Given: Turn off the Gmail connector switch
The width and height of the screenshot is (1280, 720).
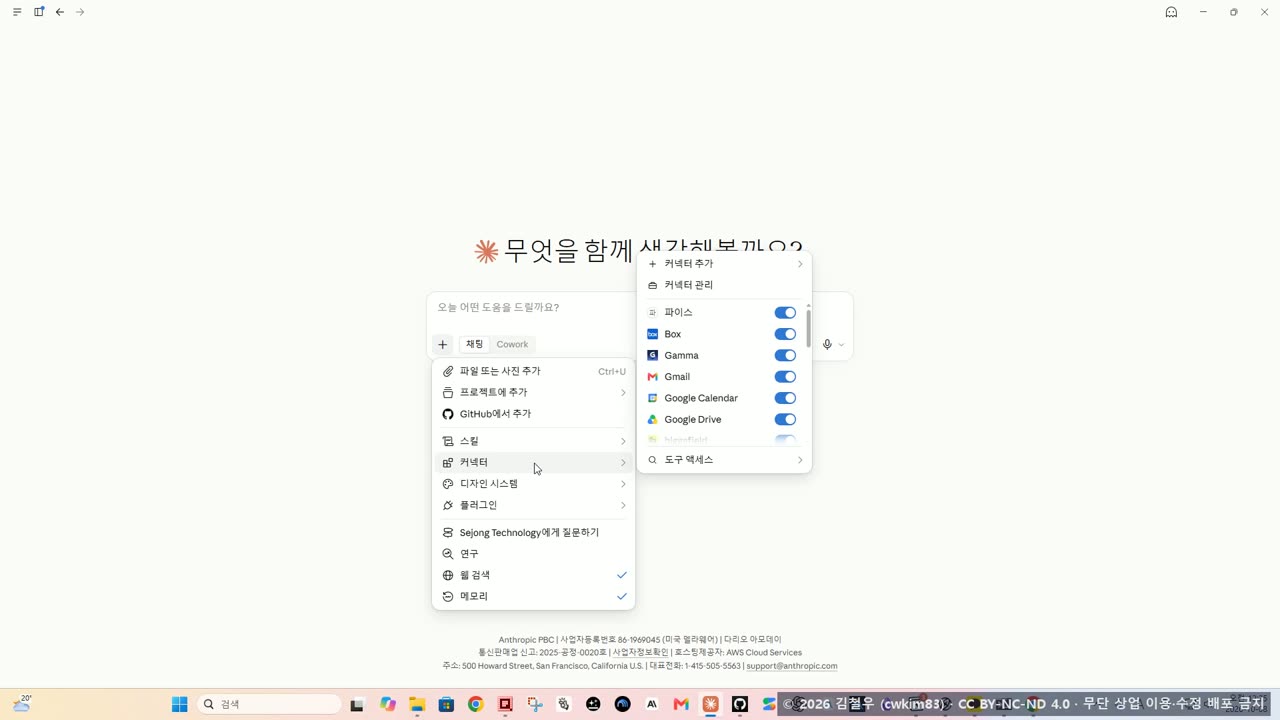Looking at the screenshot, I should coord(785,377).
